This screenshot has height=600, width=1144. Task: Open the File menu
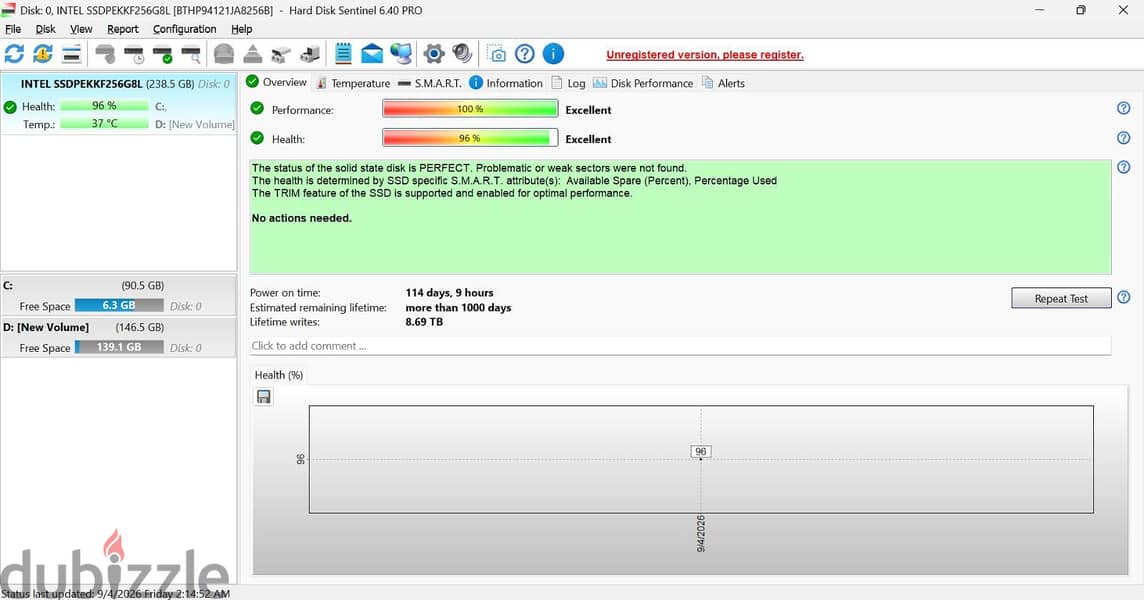[13, 29]
